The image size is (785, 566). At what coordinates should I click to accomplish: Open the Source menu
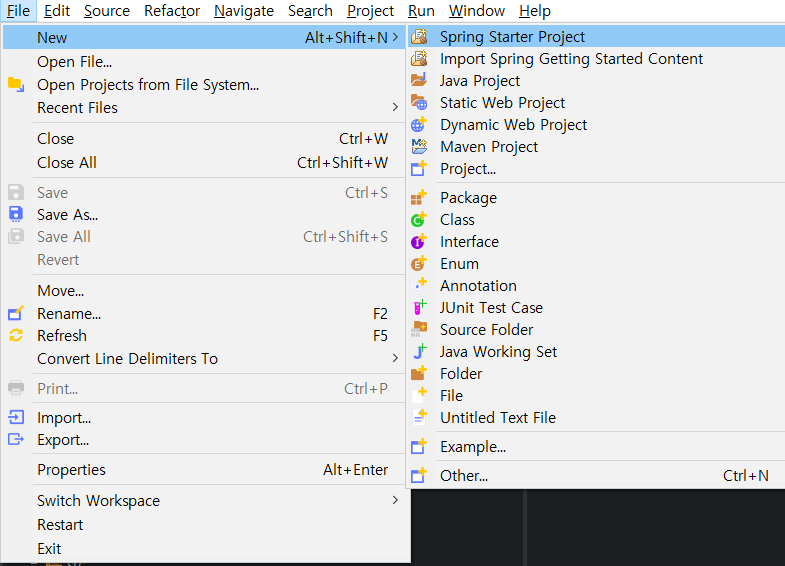click(107, 11)
